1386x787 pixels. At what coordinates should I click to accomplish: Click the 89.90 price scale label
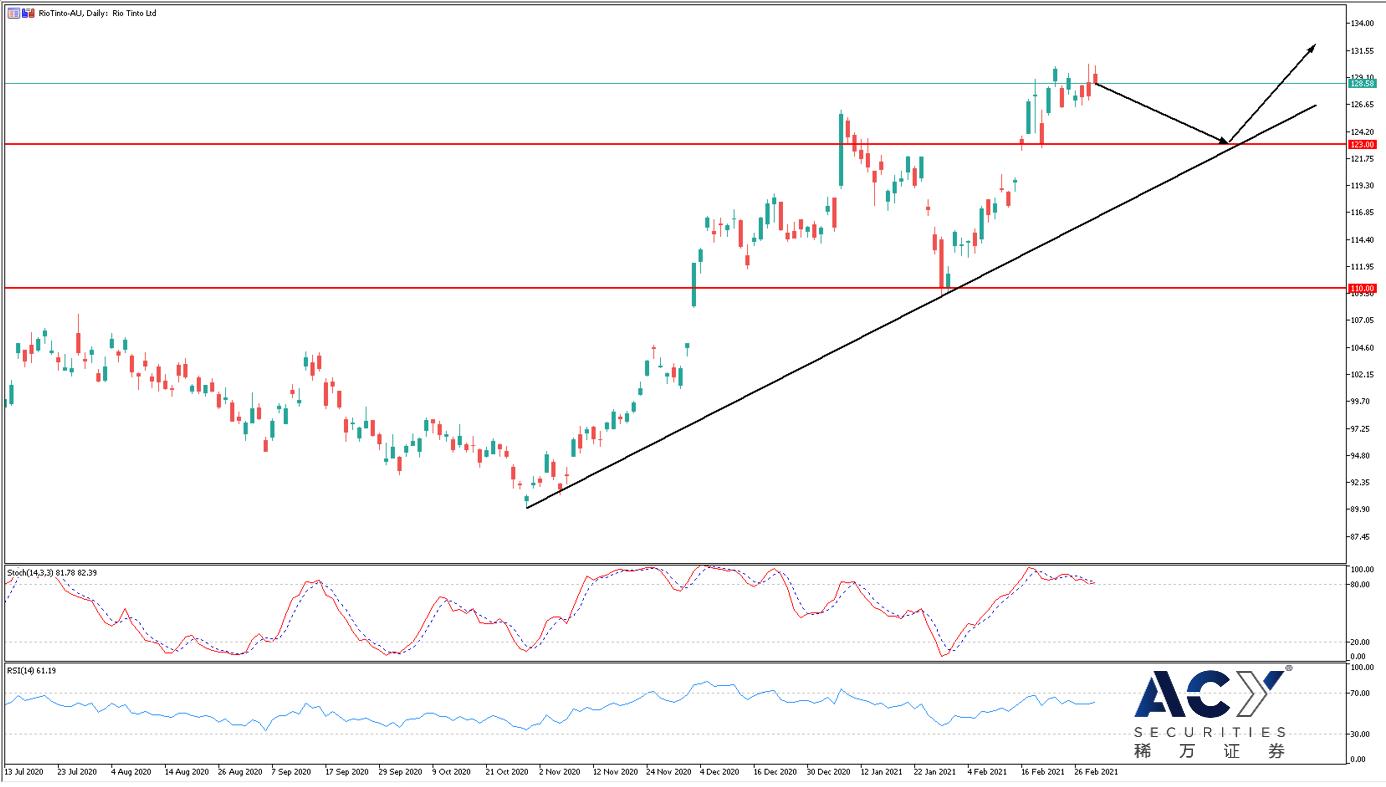1361,509
